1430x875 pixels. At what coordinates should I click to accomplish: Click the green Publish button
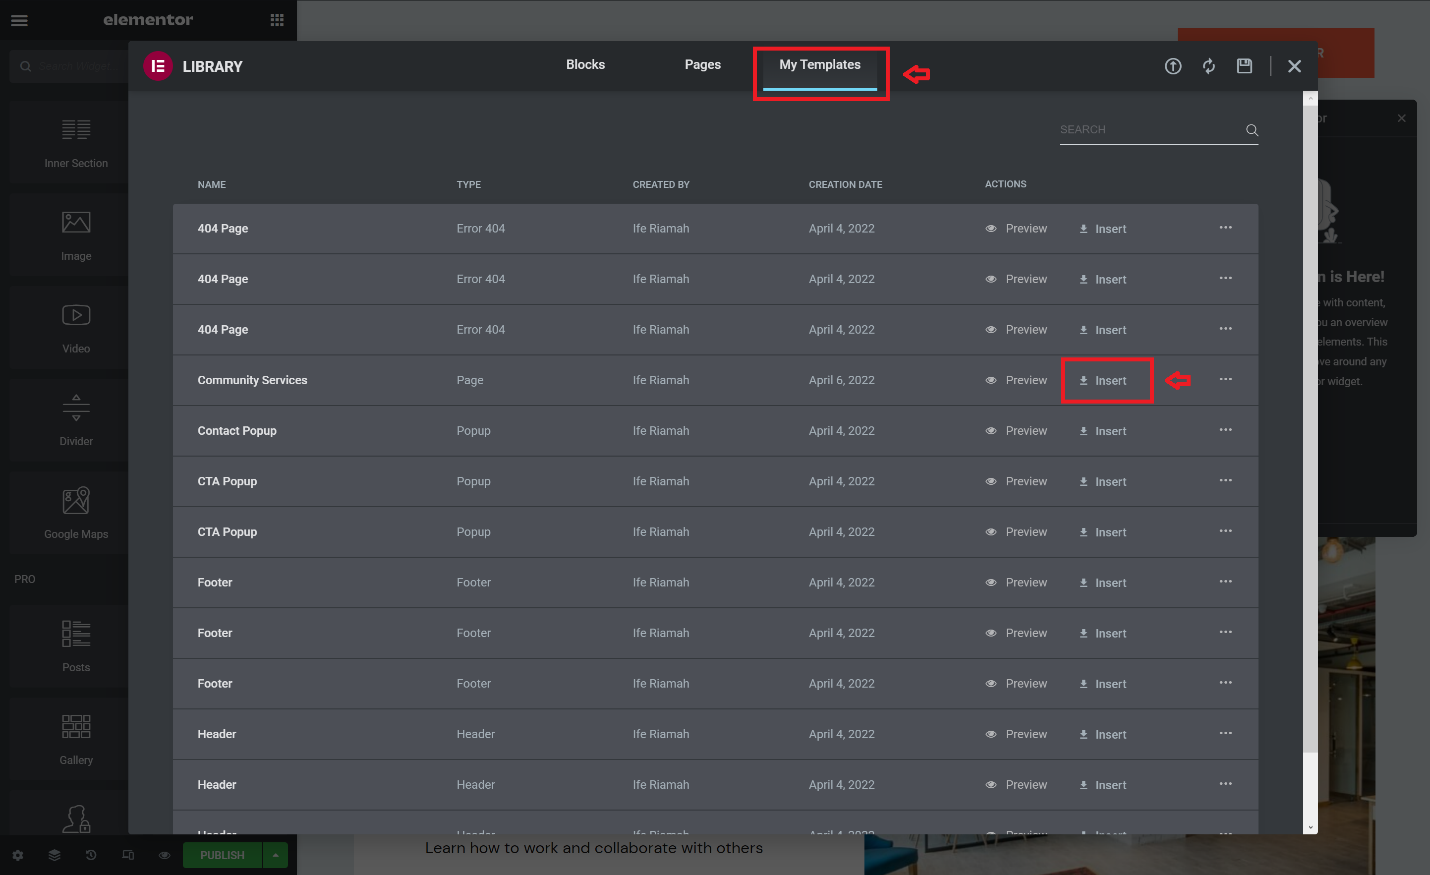(222, 855)
